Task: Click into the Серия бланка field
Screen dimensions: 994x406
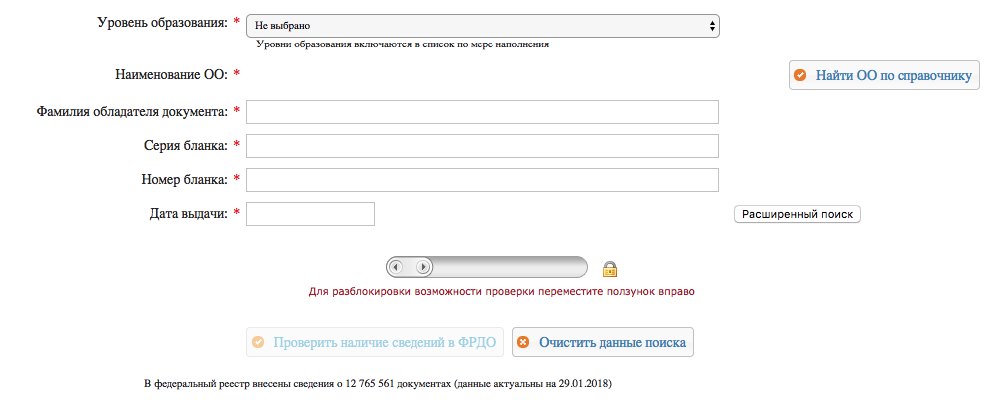Action: click(482, 146)
